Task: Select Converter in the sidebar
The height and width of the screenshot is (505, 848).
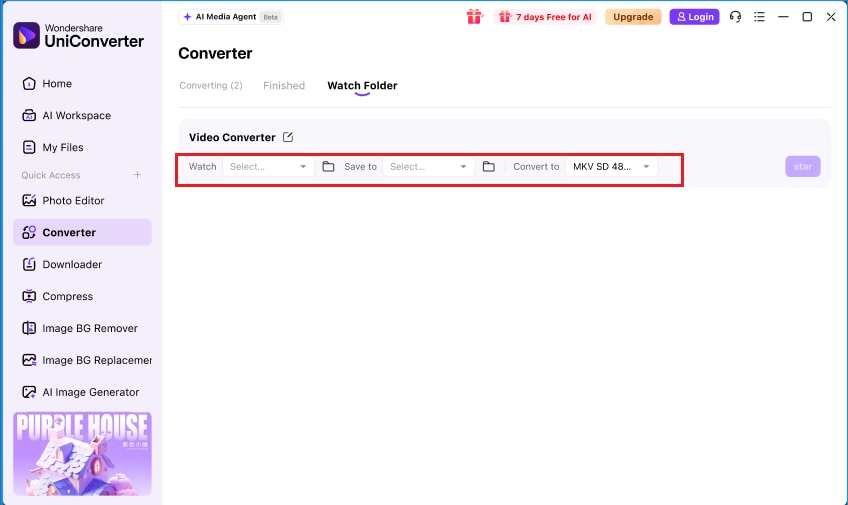Action: click(x=82, y=232)
